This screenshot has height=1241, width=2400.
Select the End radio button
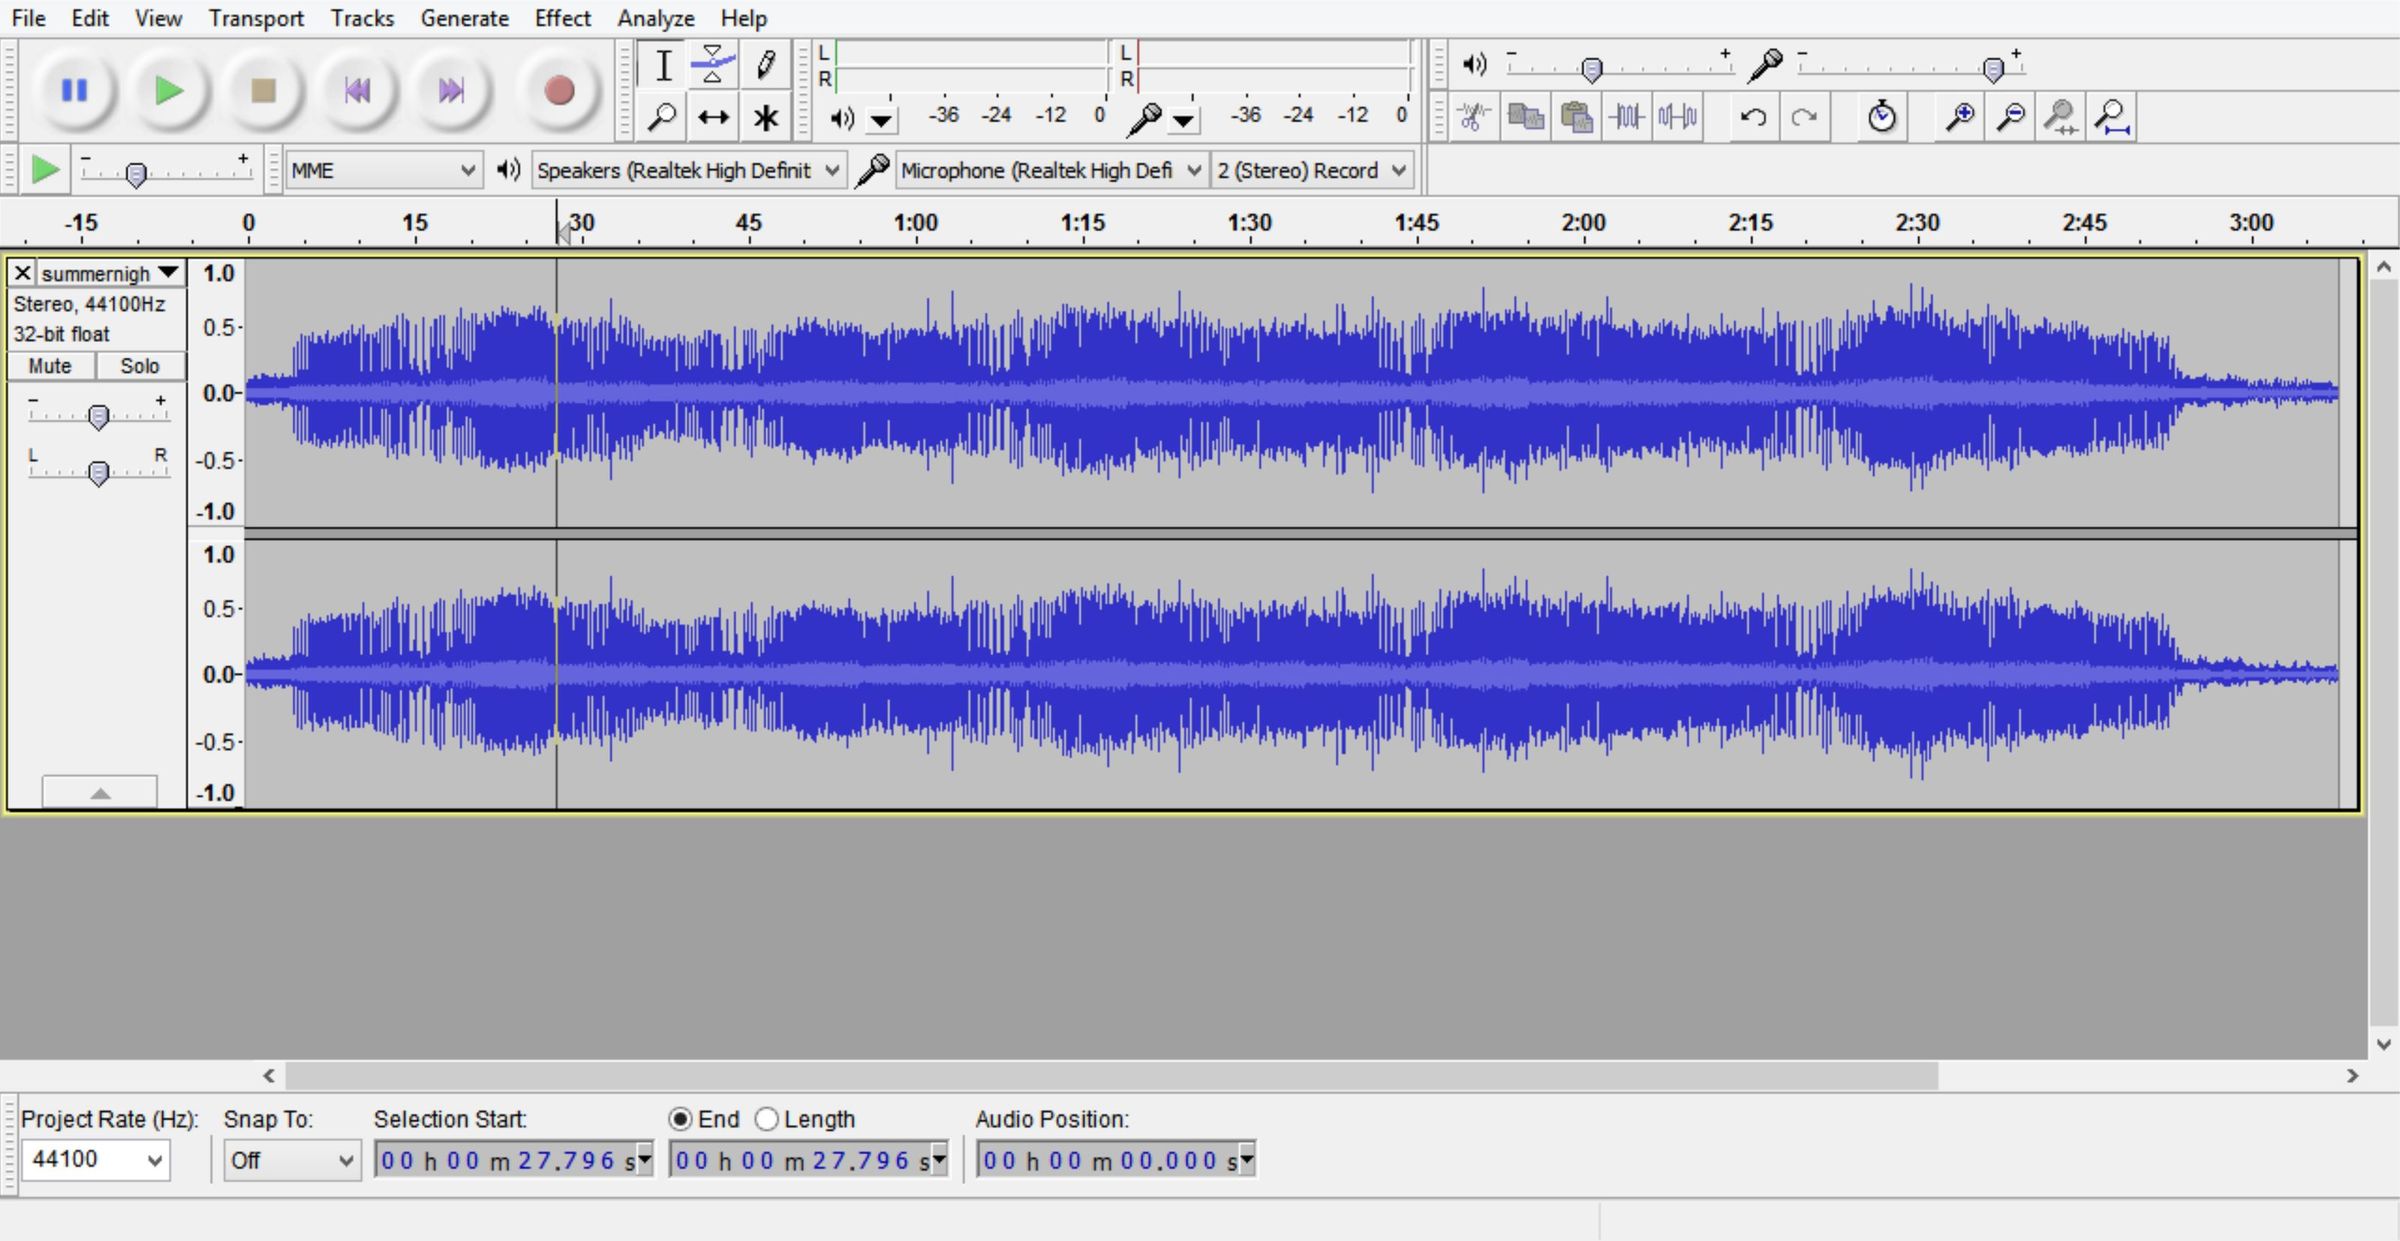click(681, 1119)
